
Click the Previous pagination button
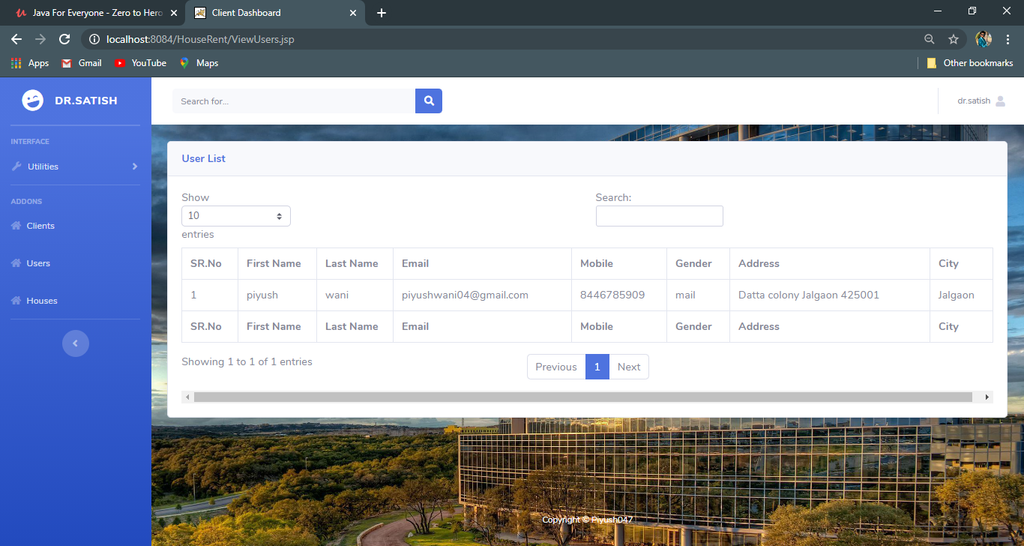pyautogui.click(x=556, y=367)
